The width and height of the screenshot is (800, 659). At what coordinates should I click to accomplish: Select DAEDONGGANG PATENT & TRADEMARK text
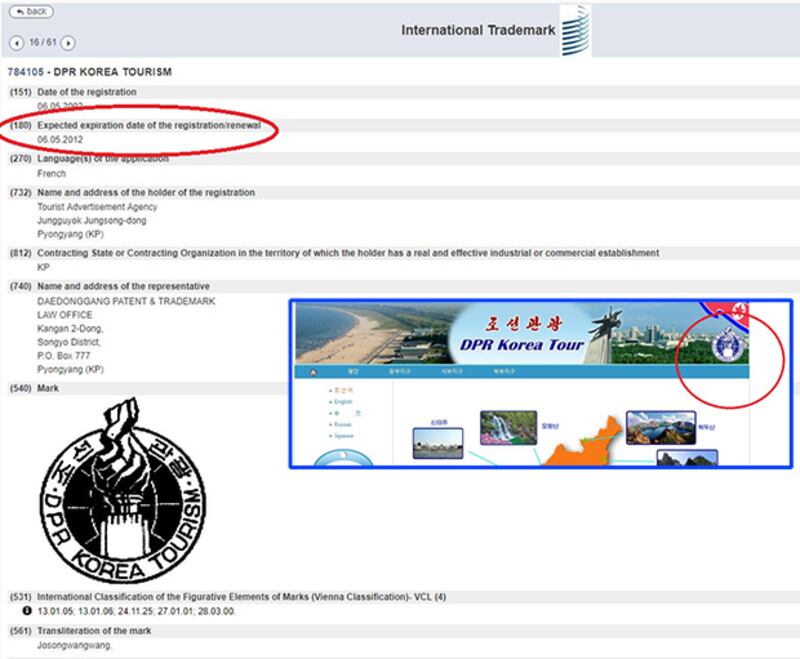click(126, 301)
